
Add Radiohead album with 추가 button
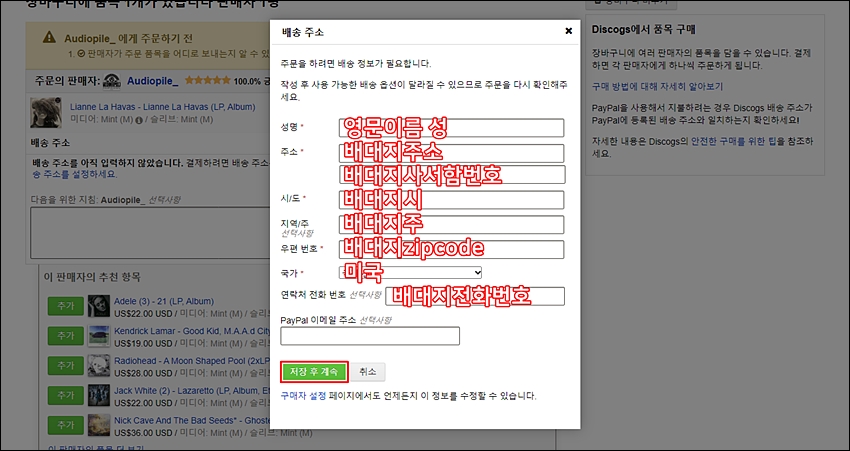65,365
